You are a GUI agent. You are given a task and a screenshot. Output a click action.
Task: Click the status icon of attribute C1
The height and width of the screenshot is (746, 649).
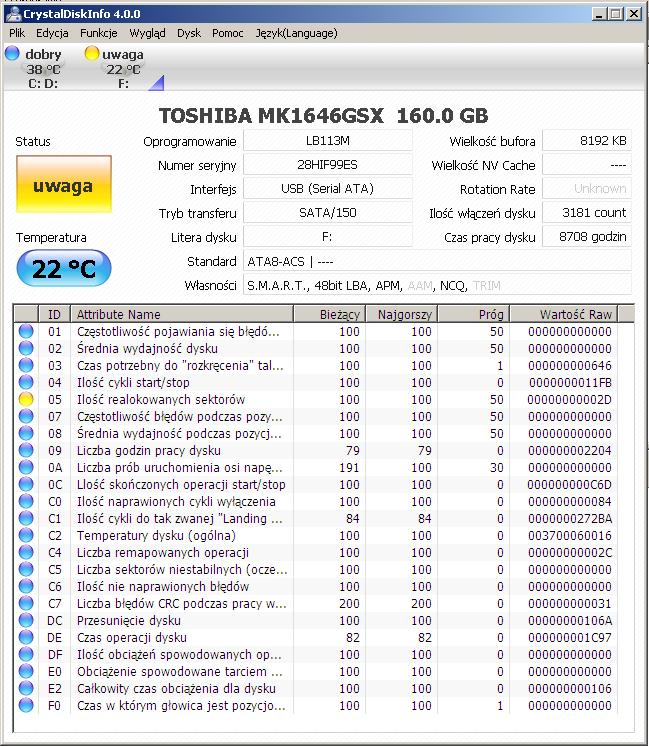[x=26, y=518]
